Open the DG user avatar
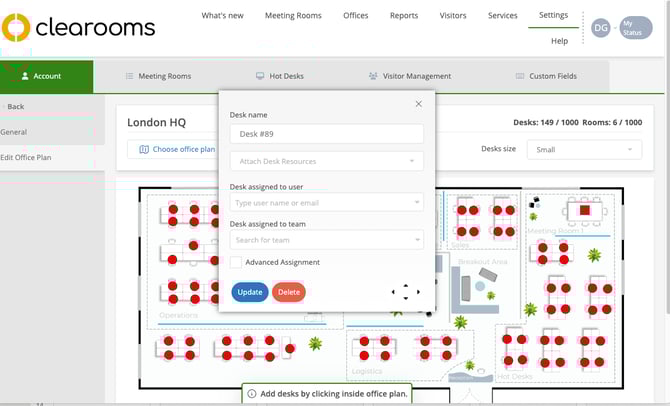The image size is (670, 406). click(x=600, y=28)
